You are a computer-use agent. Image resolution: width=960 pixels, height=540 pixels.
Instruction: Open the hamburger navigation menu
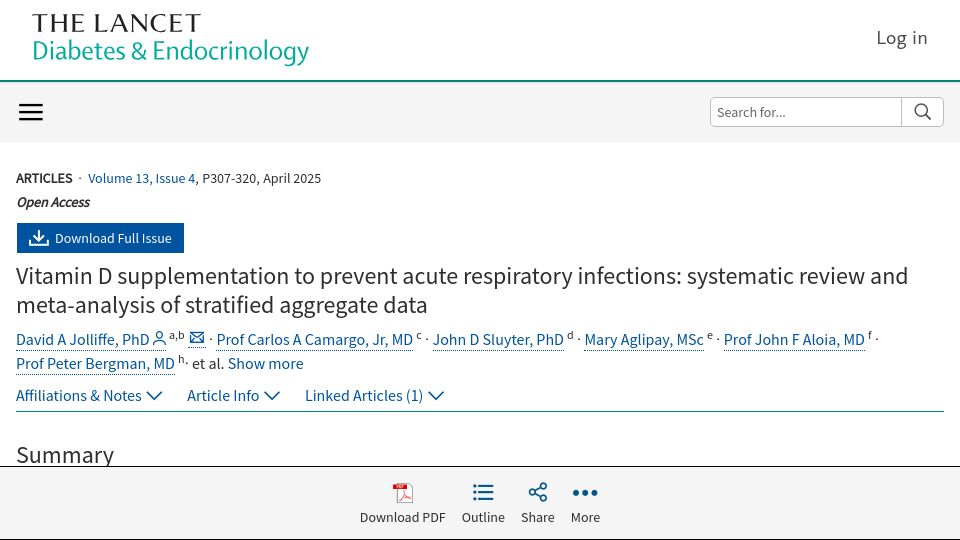coord(31,112)
